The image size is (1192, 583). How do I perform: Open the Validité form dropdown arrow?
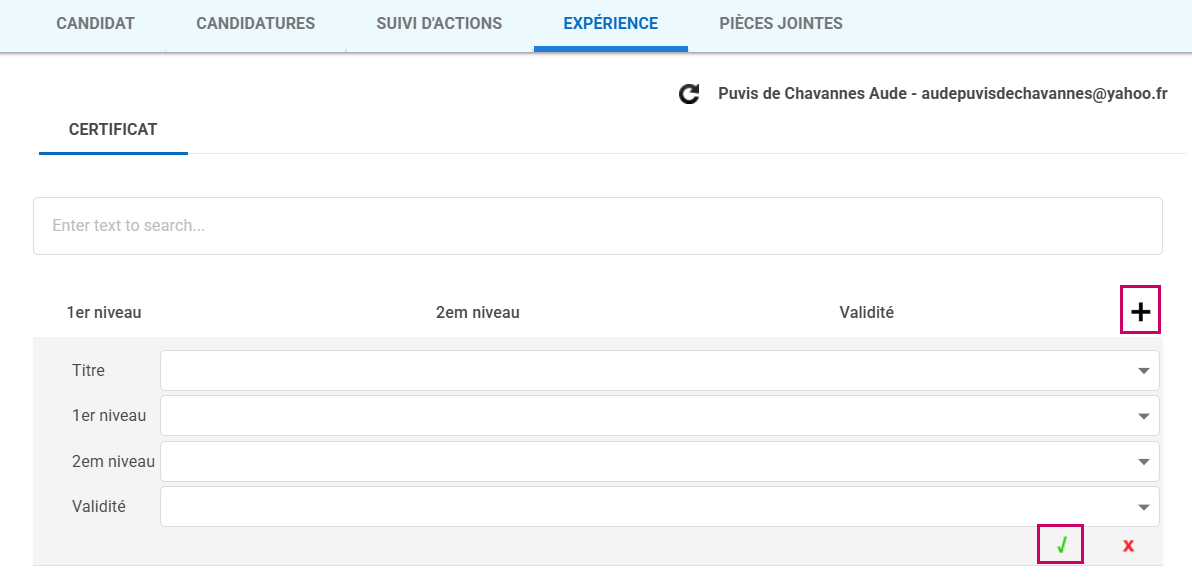(1143, 507)
